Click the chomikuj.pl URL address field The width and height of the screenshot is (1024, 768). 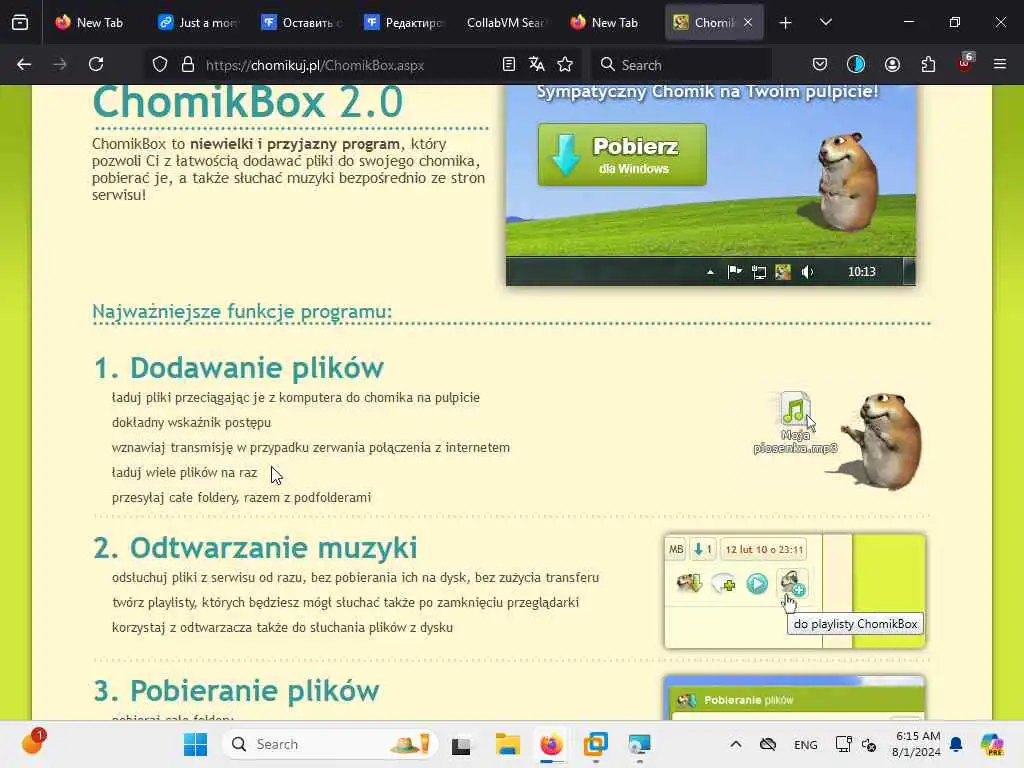tap(315, 65)
